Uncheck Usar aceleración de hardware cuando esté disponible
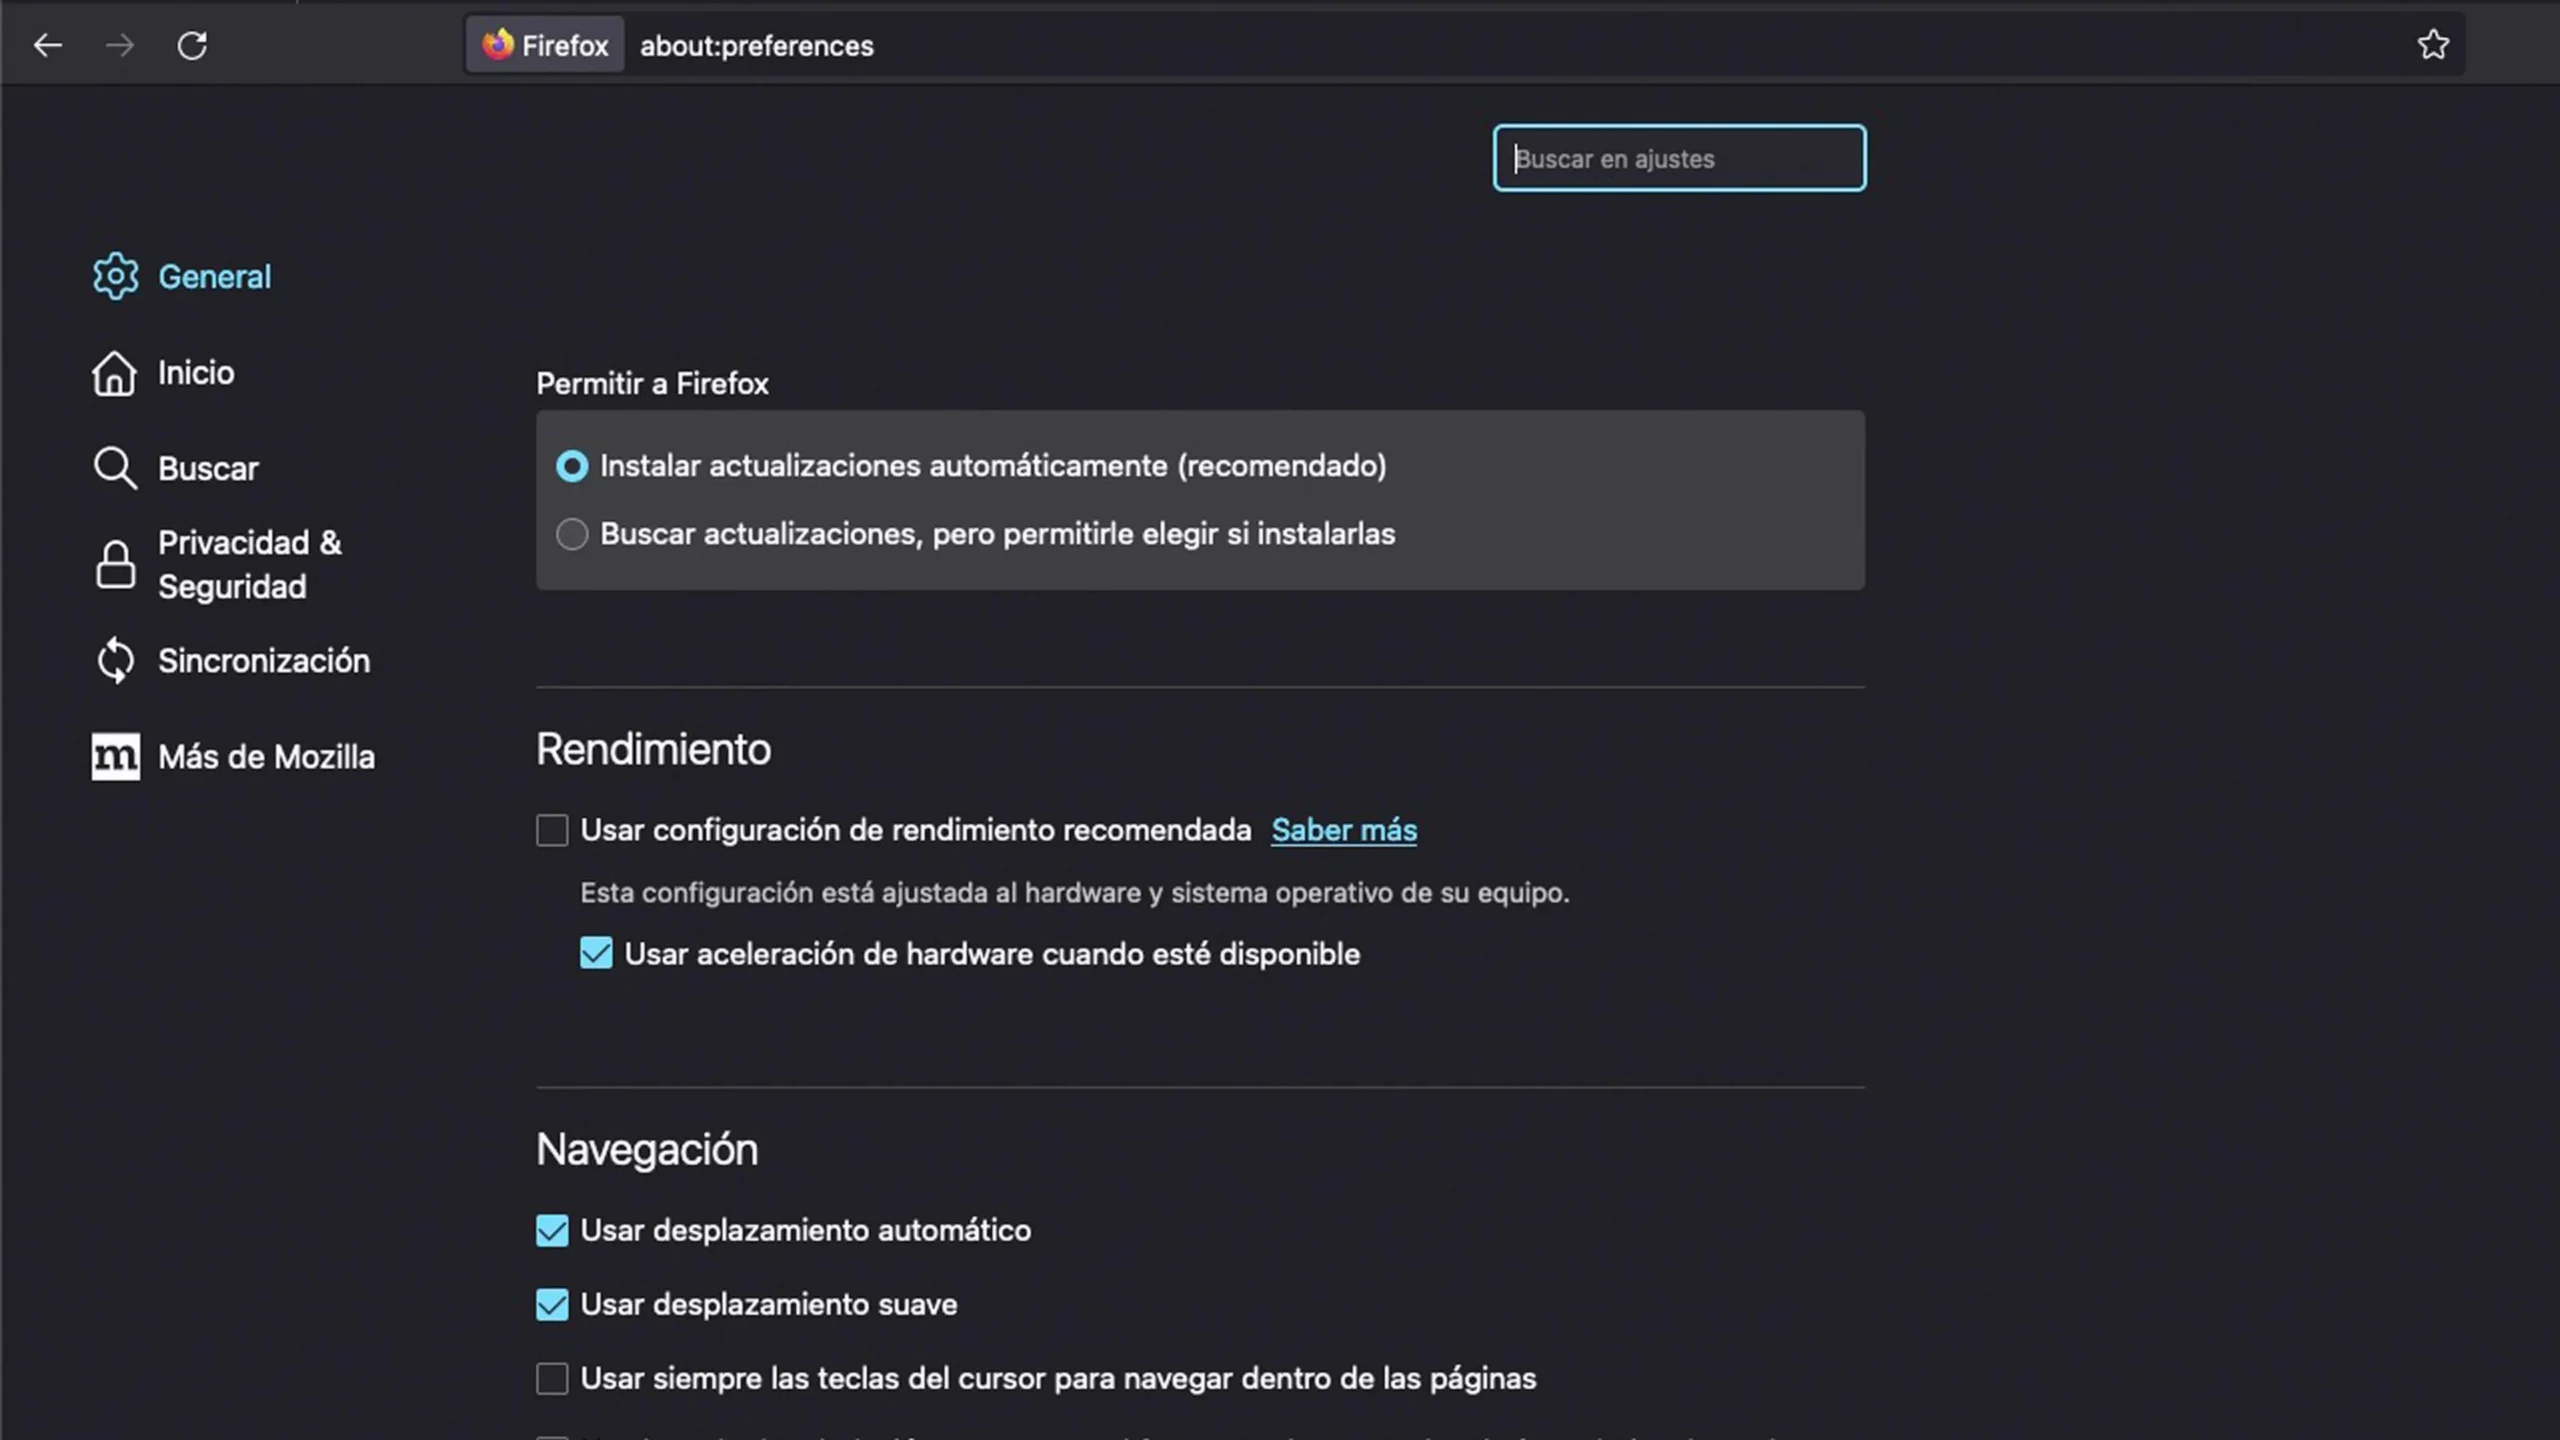This screenshot has height=1440, width=2560. 596,954
